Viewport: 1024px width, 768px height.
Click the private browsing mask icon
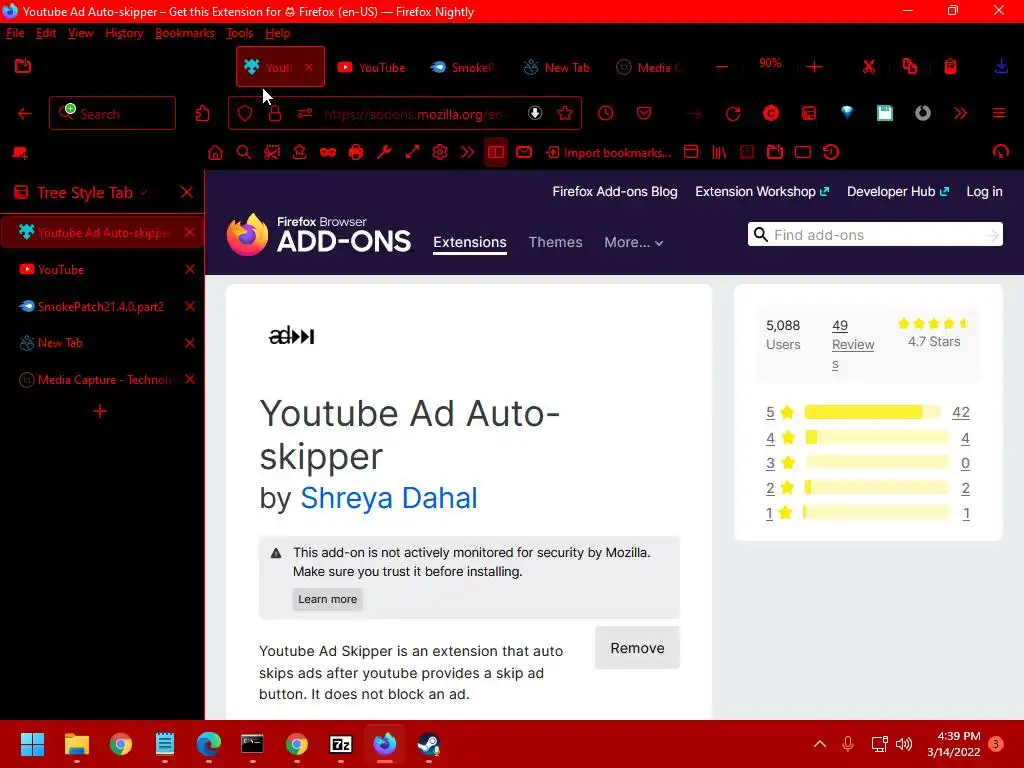[328, 153]
